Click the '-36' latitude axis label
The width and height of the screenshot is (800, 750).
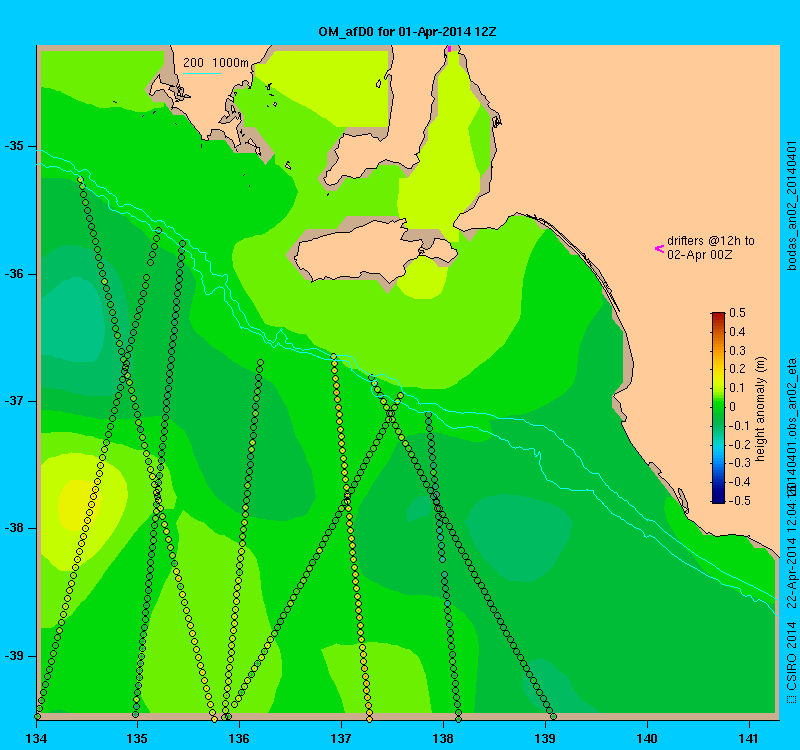tap(14, 274)
